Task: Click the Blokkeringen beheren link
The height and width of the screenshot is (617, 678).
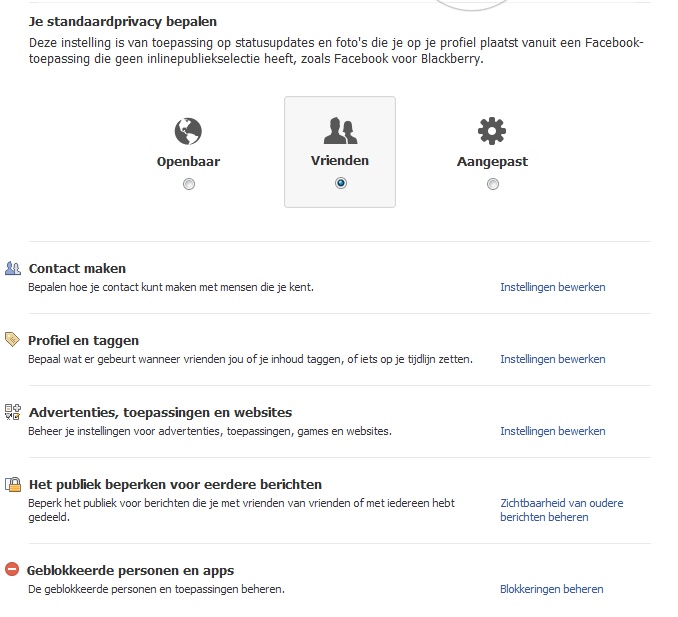Action: tap(551, 589)
